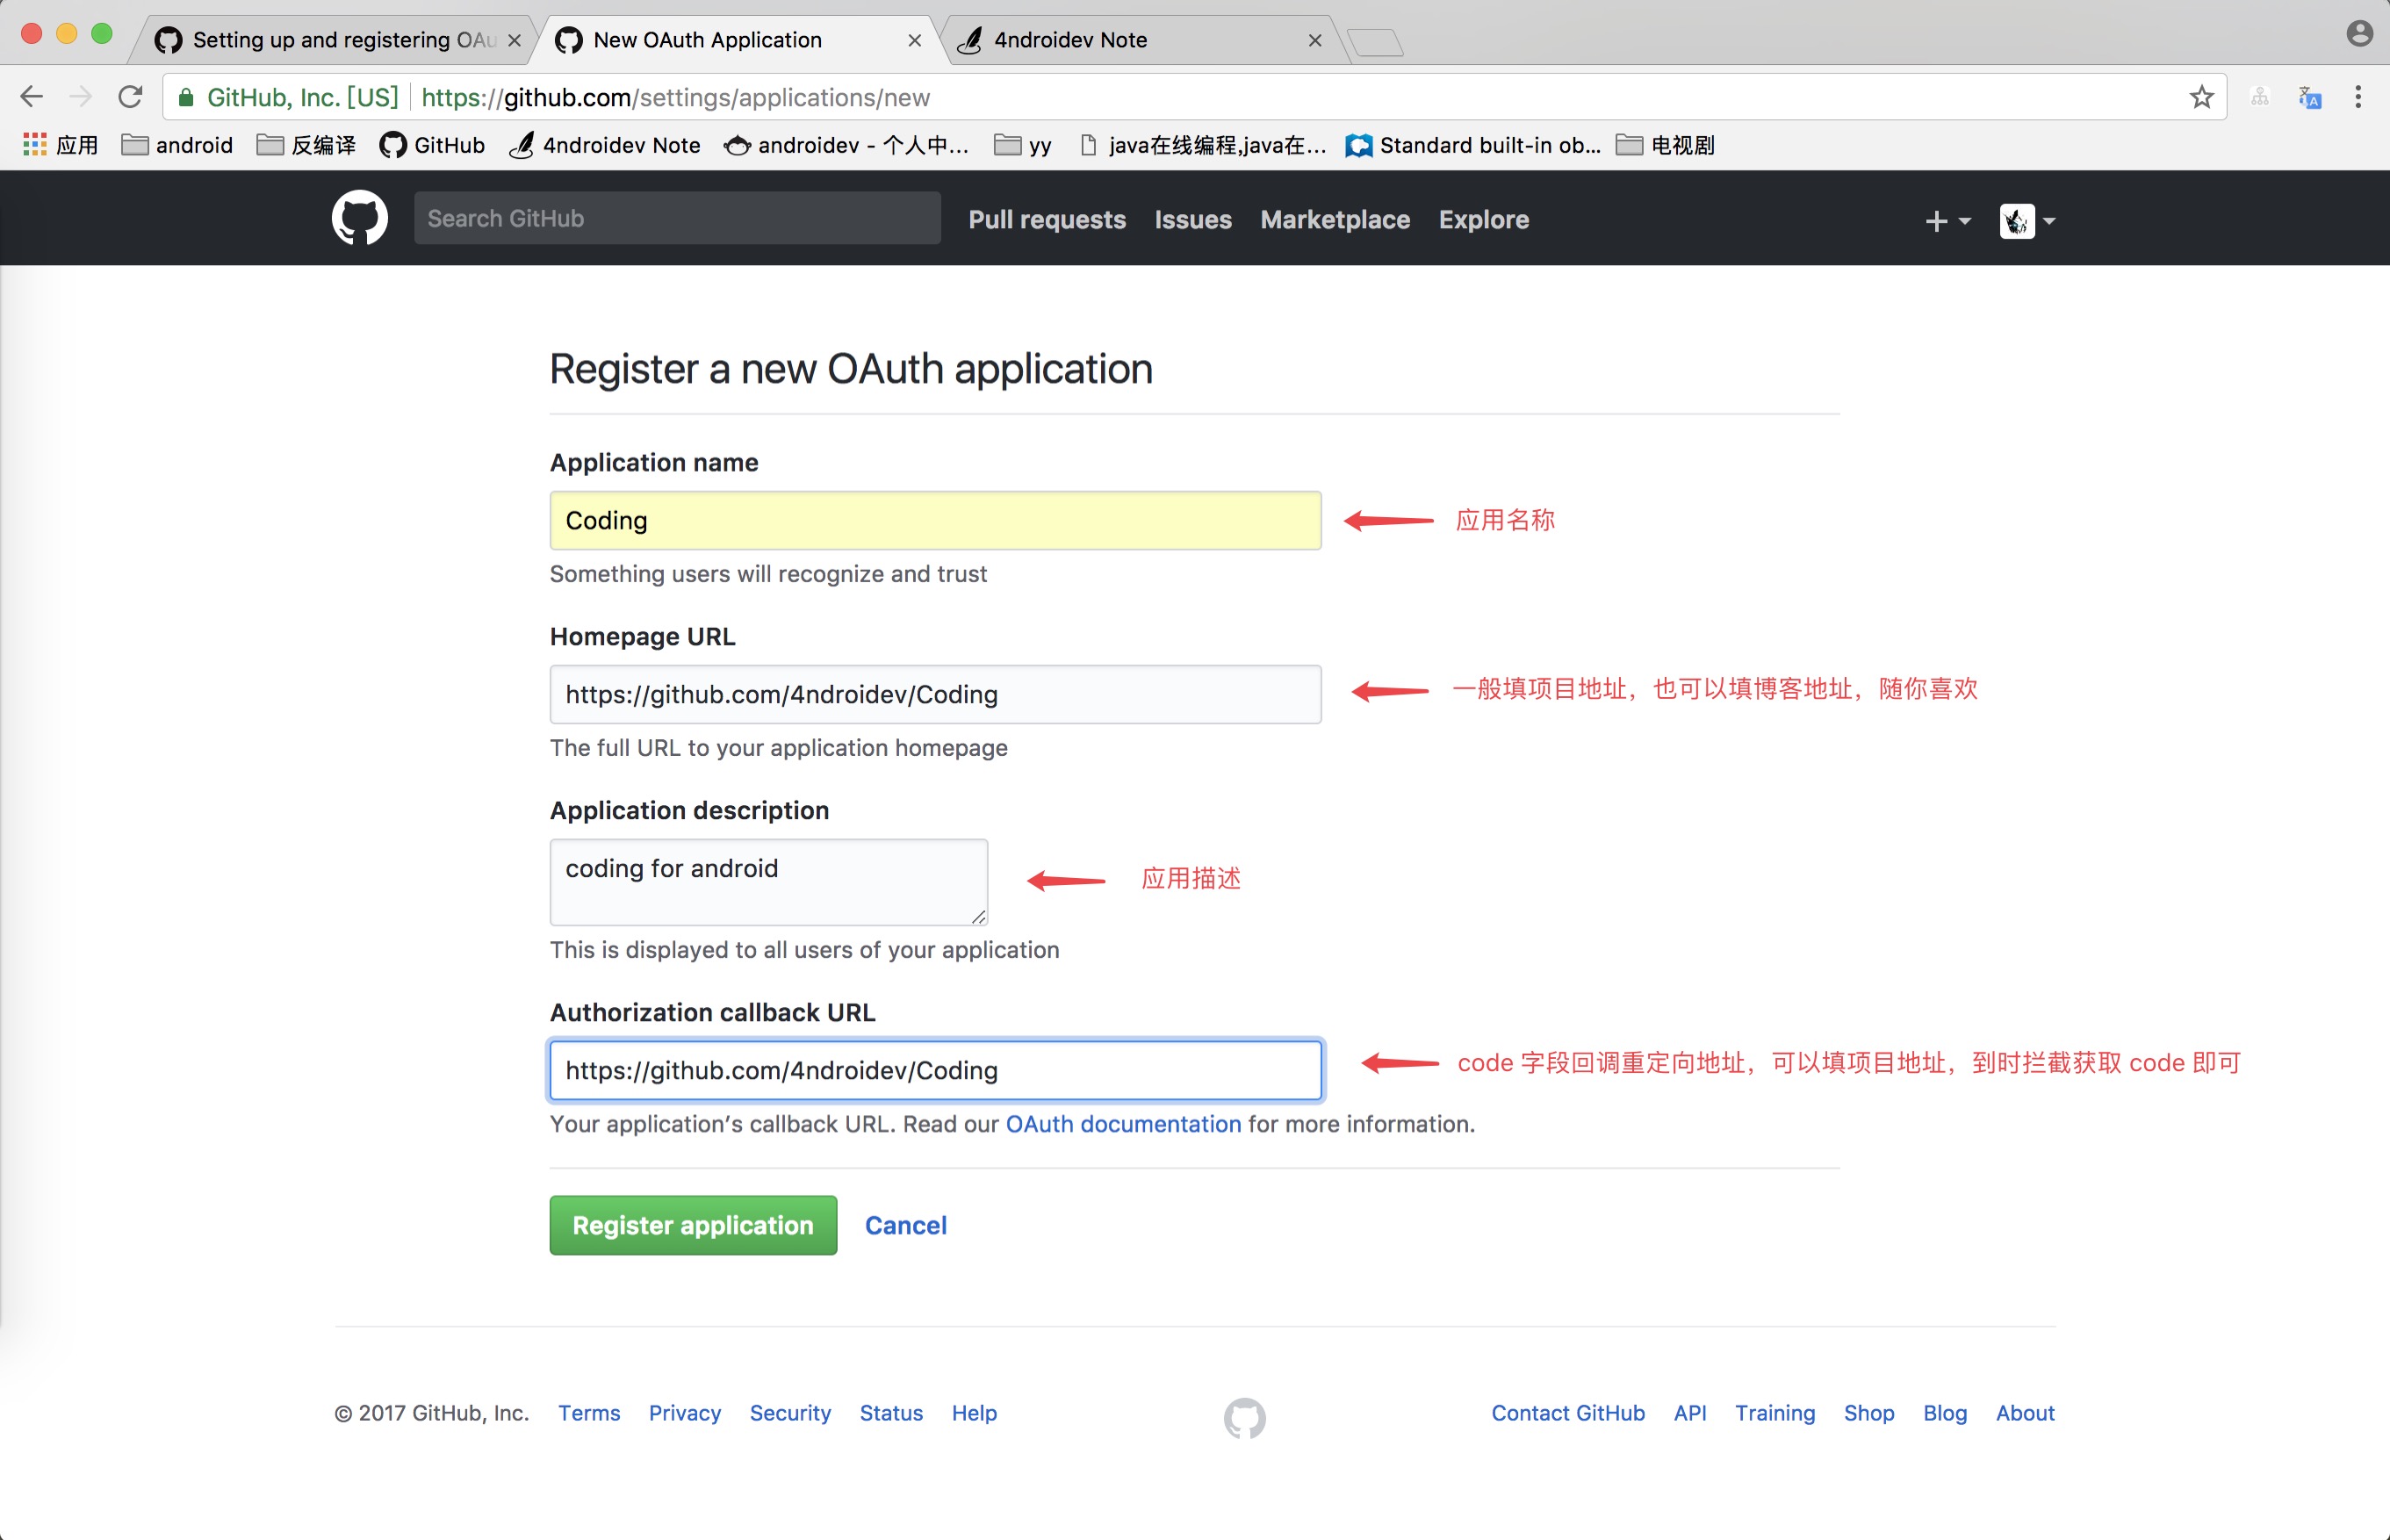
Task: Open the Apps grid bookmark
Action: pos(60,145)
